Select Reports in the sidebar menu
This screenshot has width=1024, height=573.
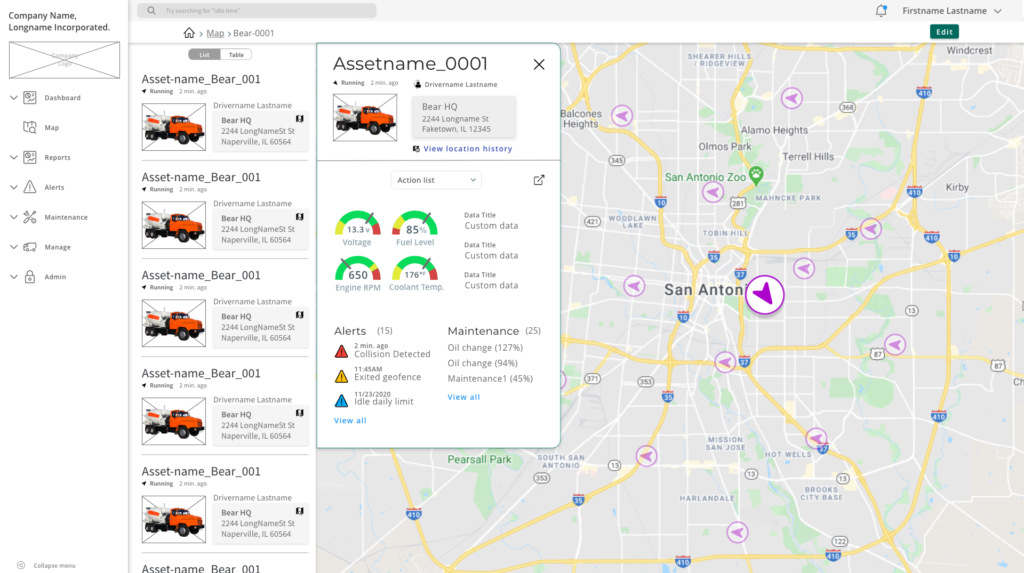click(57, 158)
